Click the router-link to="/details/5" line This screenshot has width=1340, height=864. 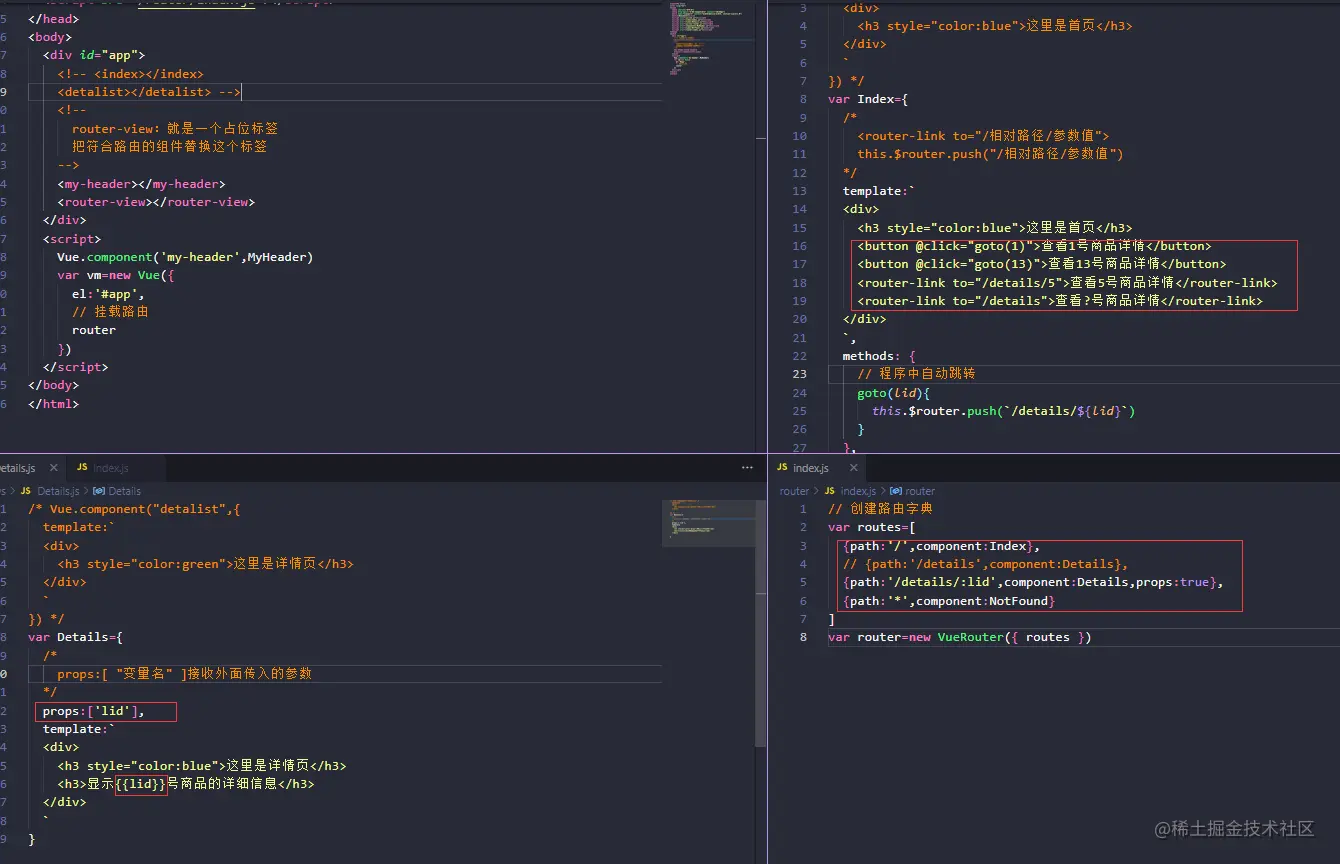pyautogui.click(x=1067, y=283)
